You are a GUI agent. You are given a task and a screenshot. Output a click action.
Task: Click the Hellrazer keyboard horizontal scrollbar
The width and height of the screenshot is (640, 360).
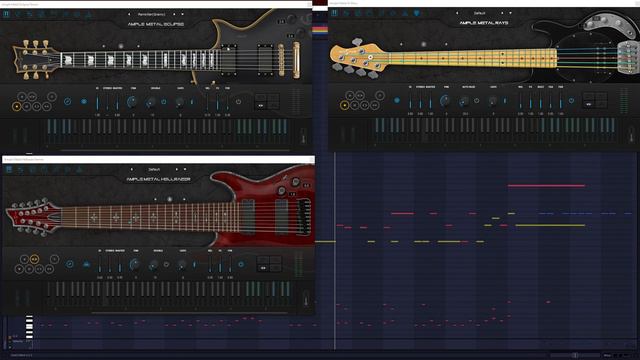pos(189,313)
